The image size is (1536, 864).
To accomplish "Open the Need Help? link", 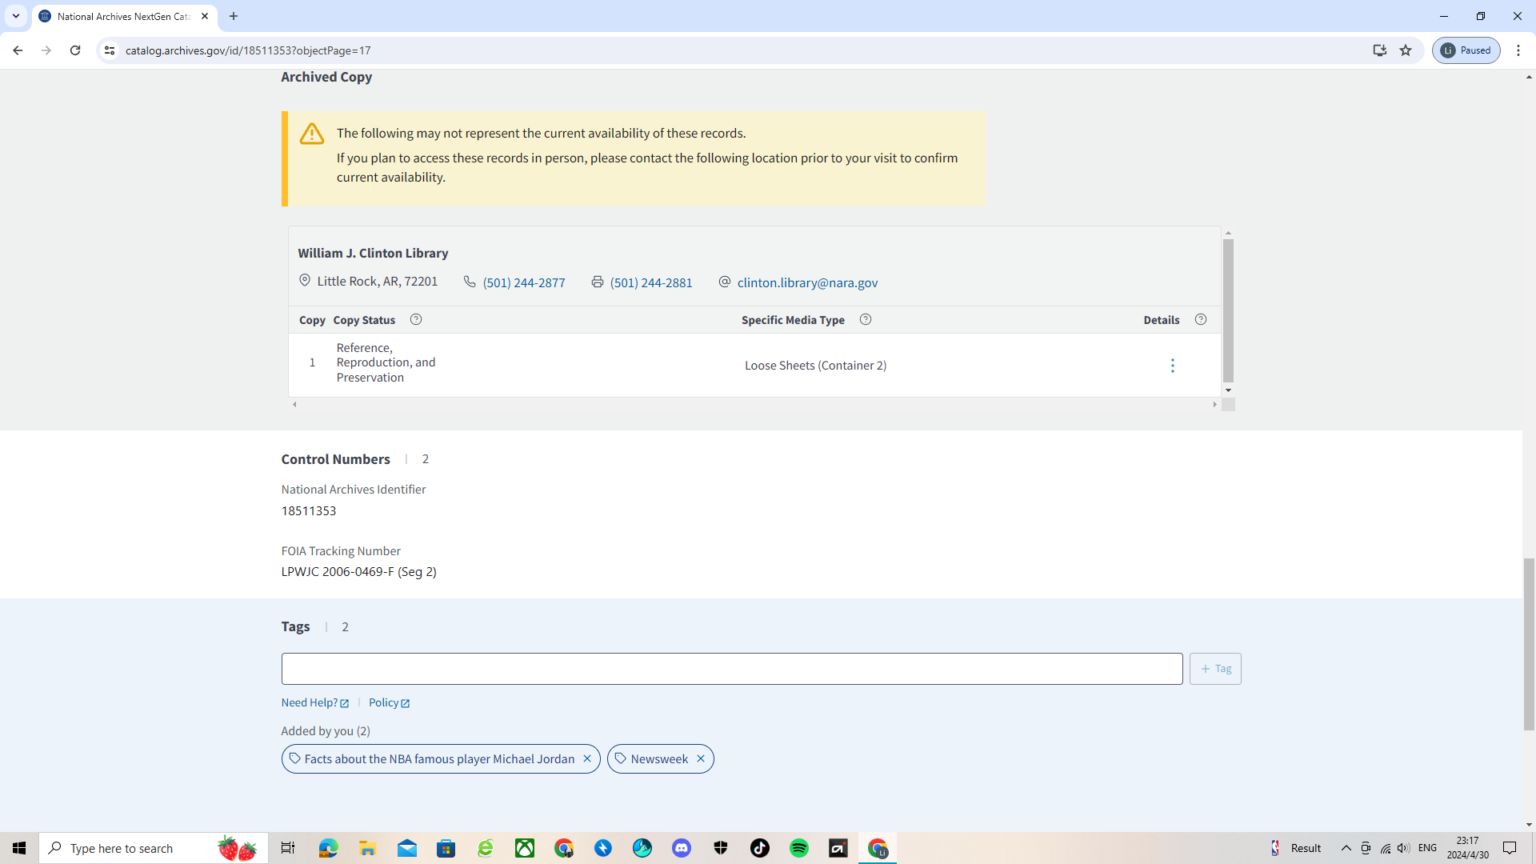I will [315, 703].
